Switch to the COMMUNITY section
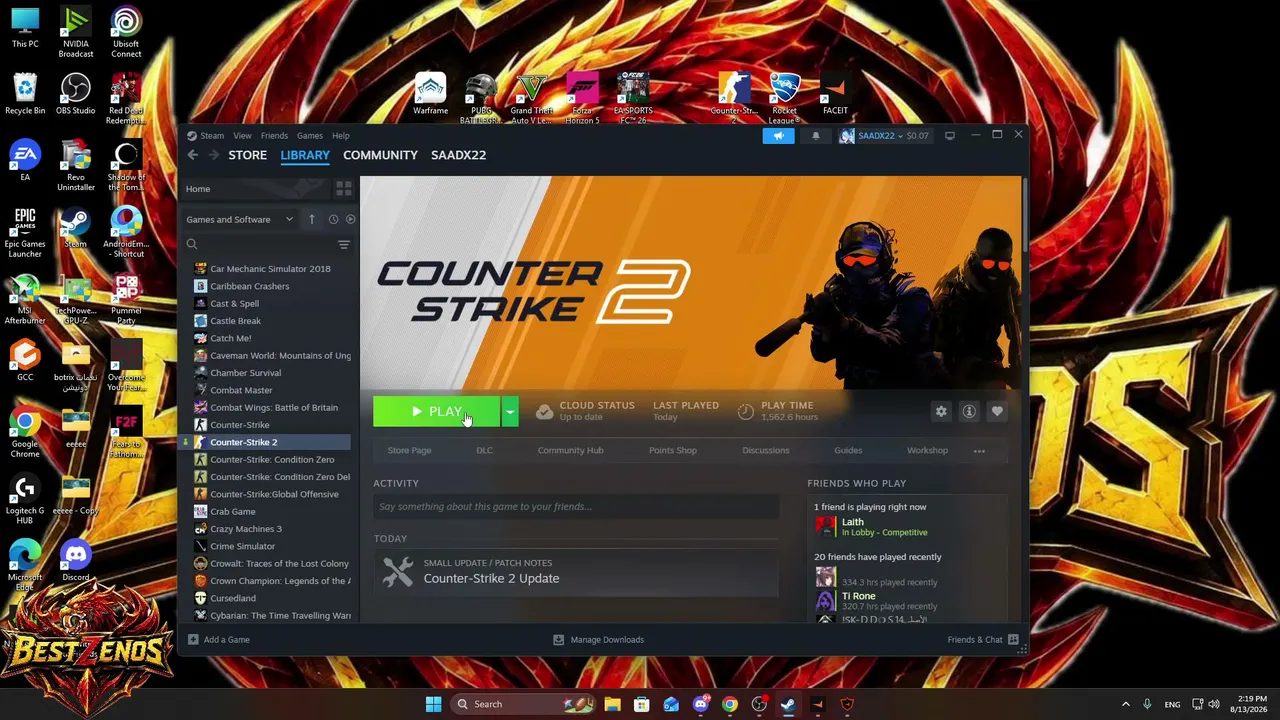 (x=380, y=155)
